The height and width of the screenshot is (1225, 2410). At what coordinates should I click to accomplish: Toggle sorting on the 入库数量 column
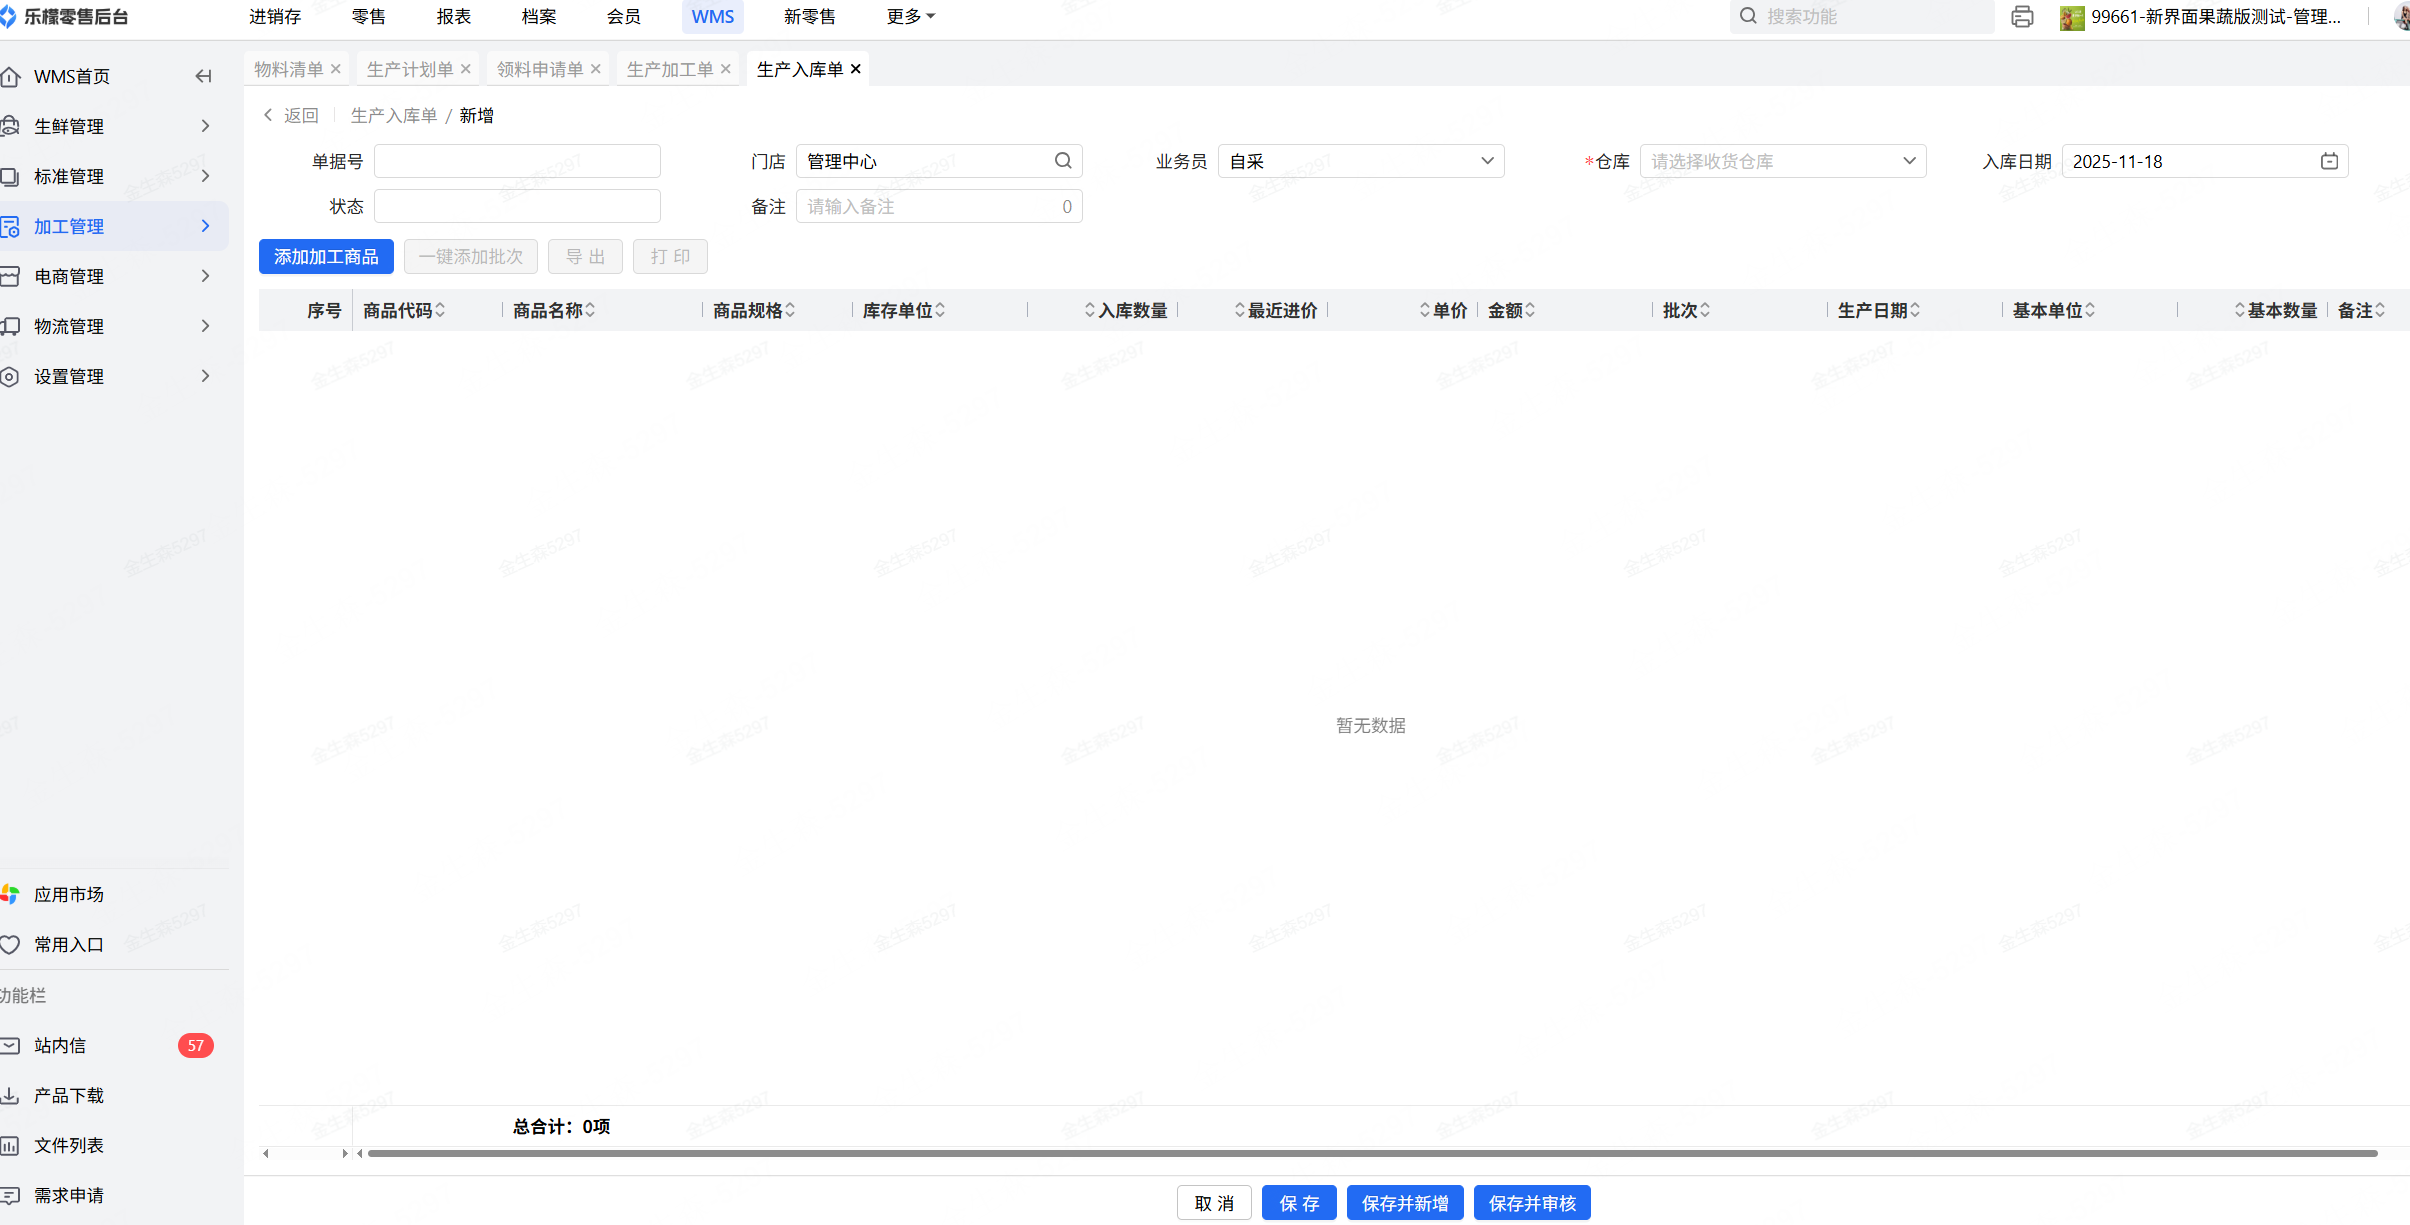tap(1090, 311)
